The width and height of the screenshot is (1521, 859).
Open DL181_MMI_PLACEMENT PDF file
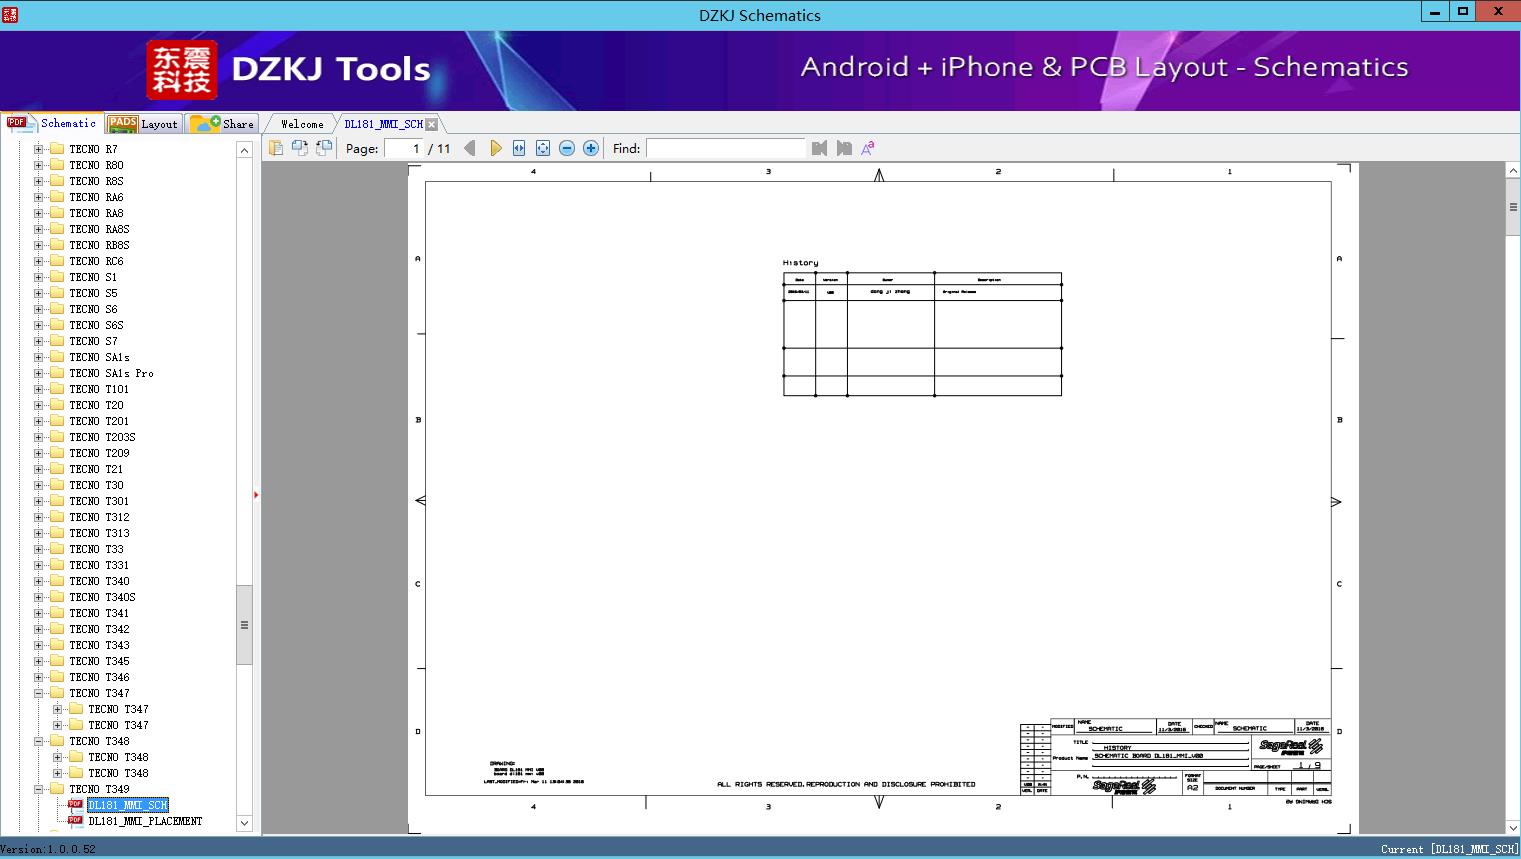pos(145,821)
